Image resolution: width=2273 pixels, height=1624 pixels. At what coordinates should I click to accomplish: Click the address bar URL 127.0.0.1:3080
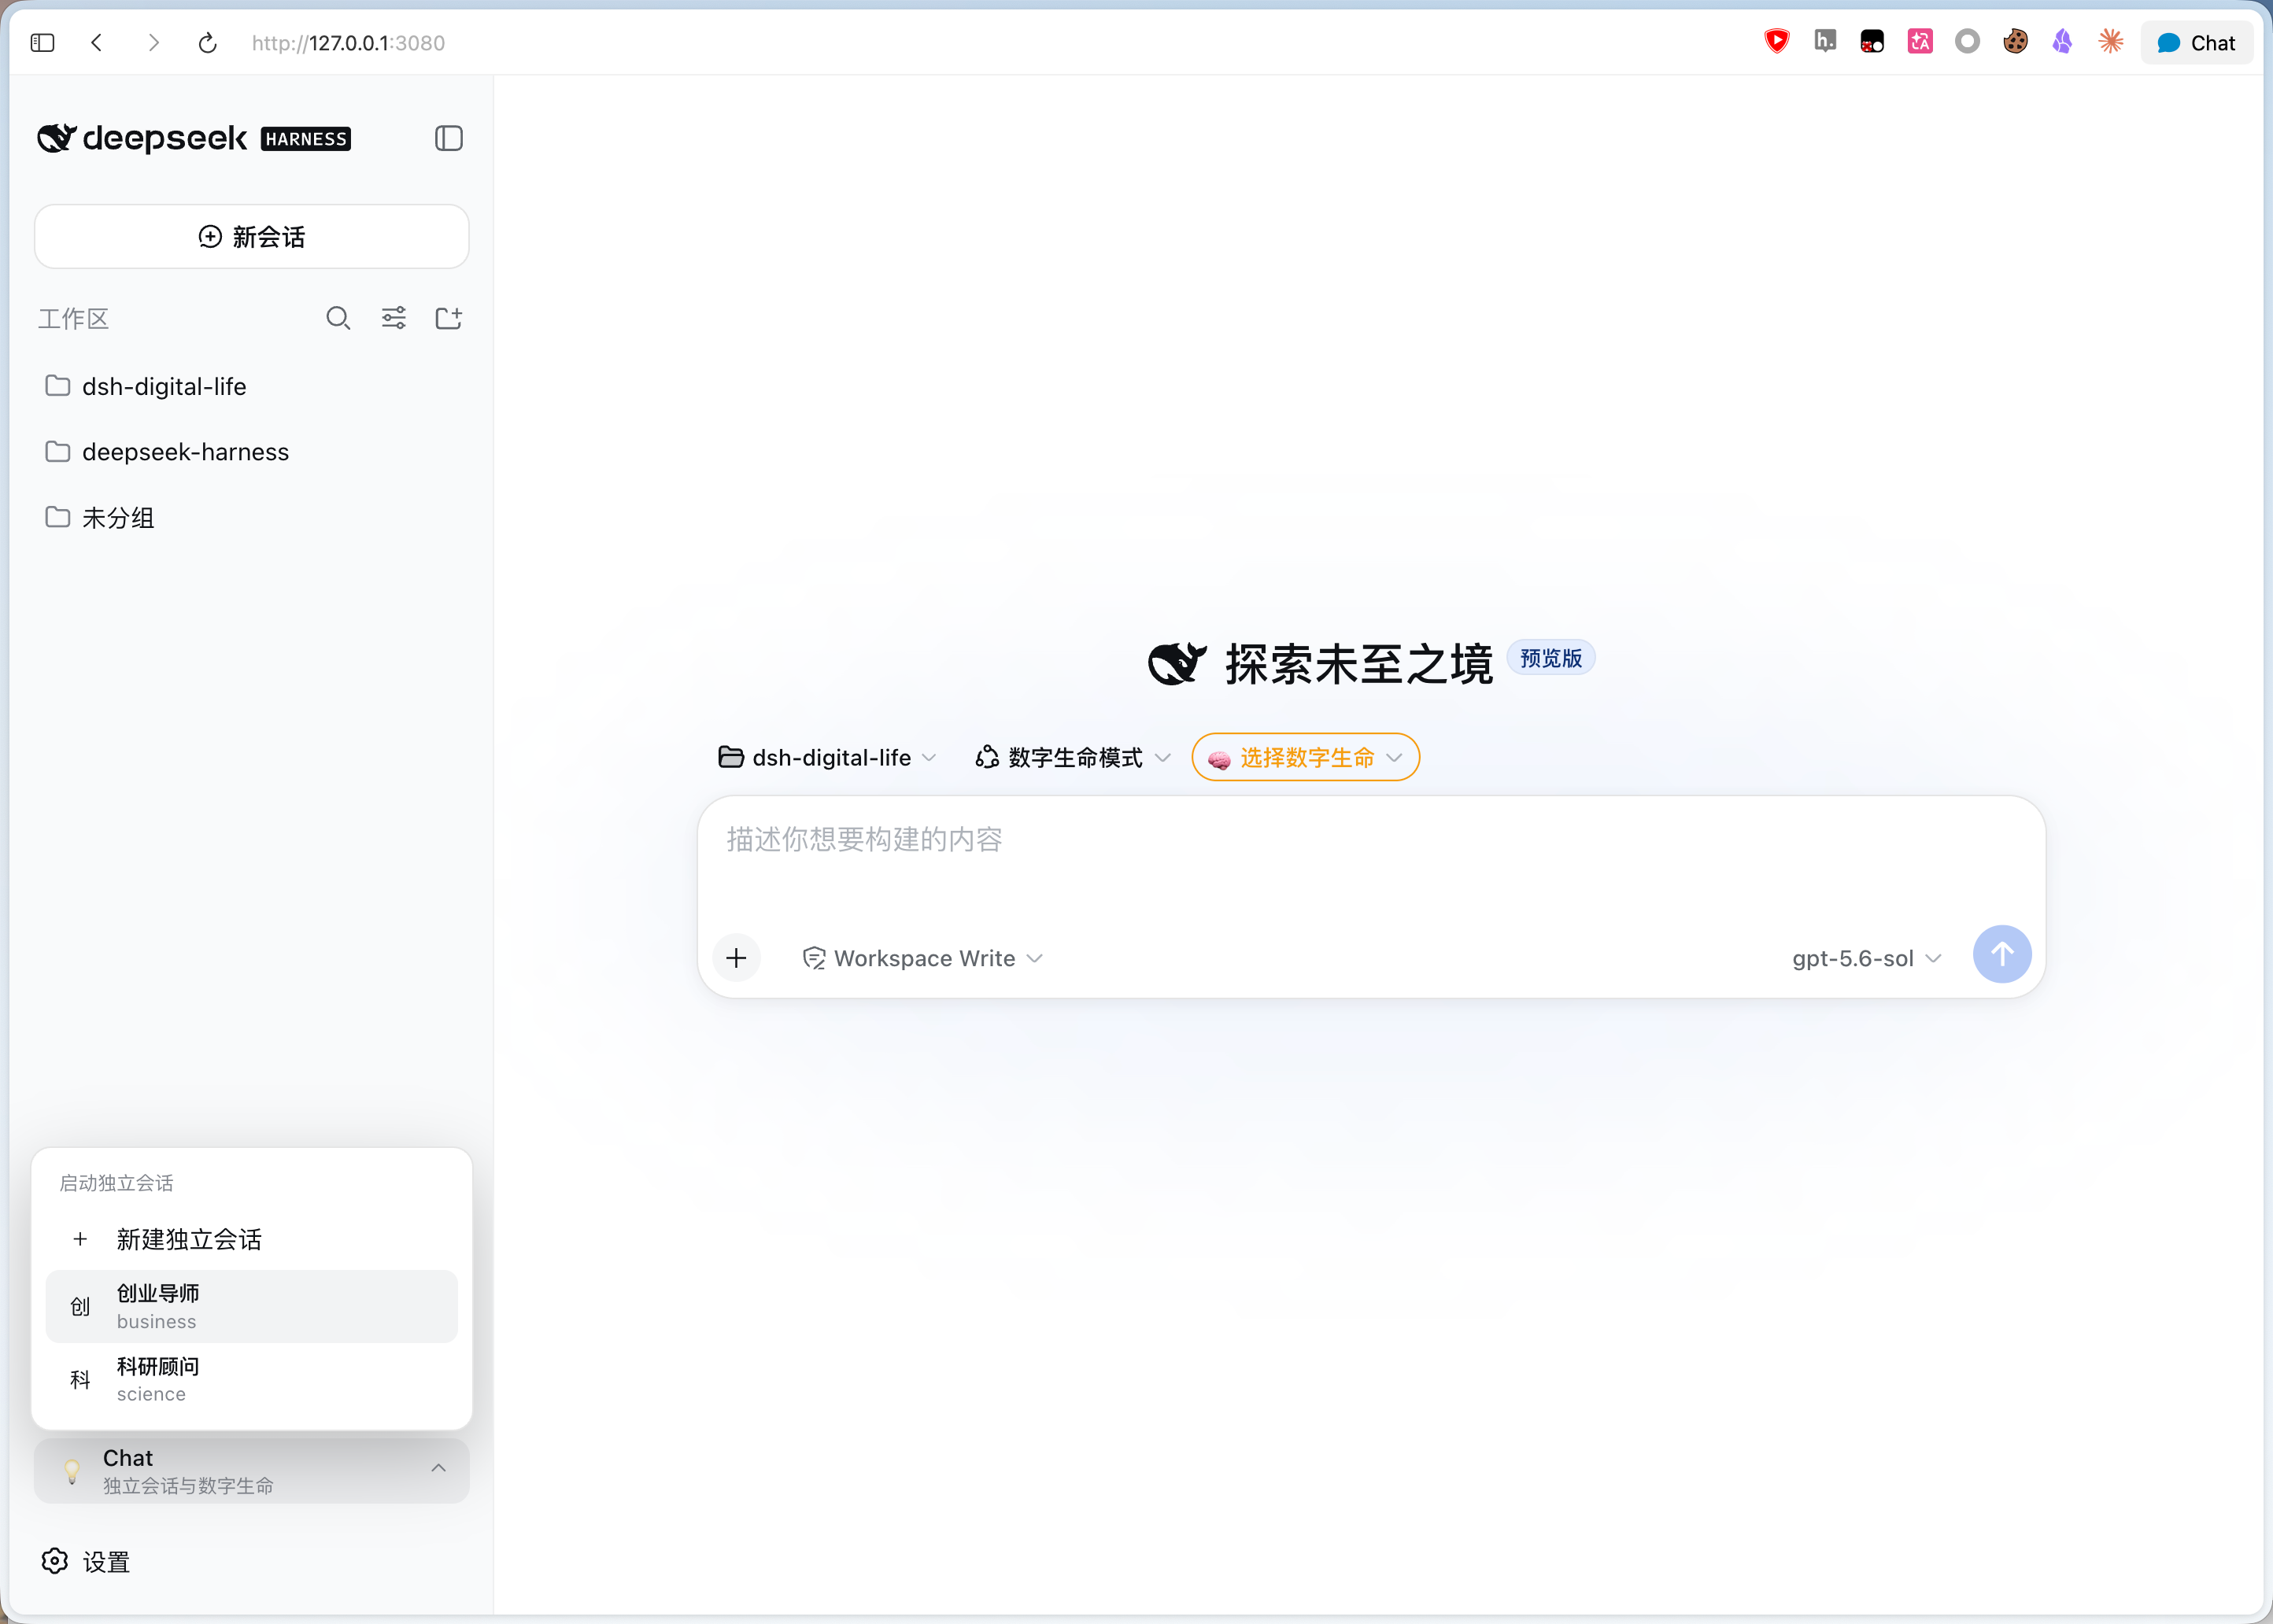348,43
